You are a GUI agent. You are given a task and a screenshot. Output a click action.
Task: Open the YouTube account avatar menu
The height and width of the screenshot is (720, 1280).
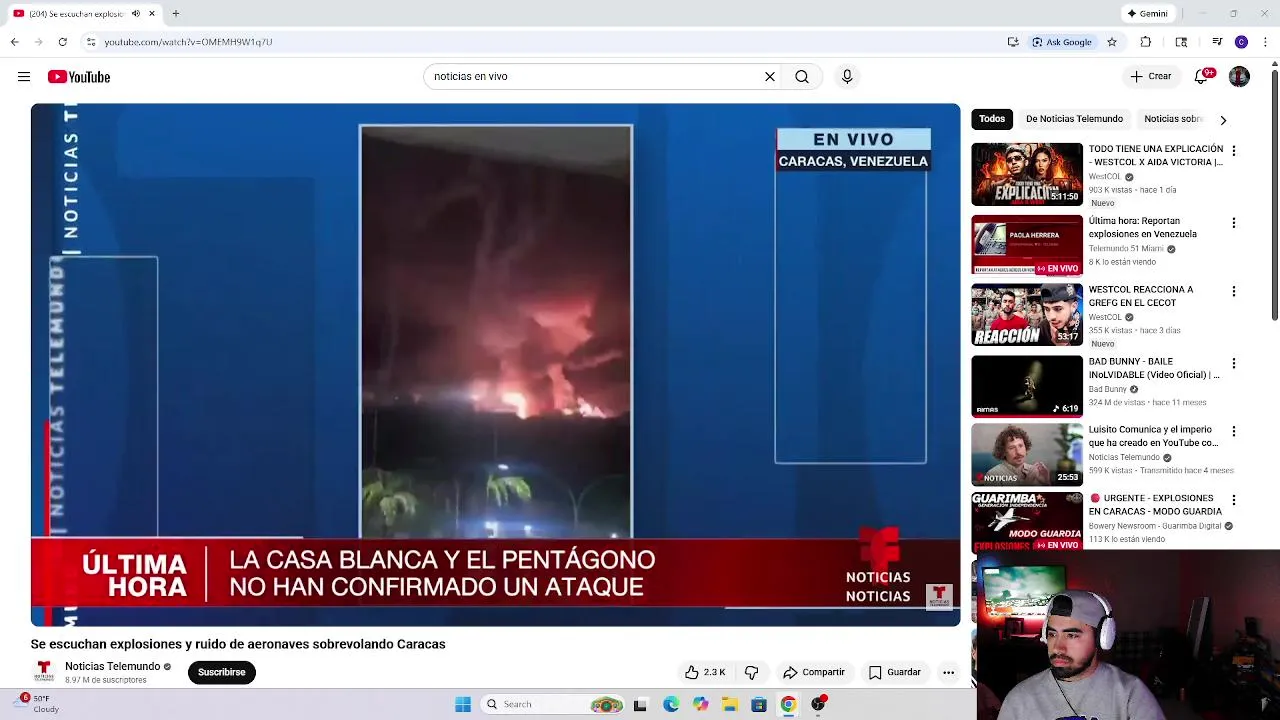point(1239,76)
